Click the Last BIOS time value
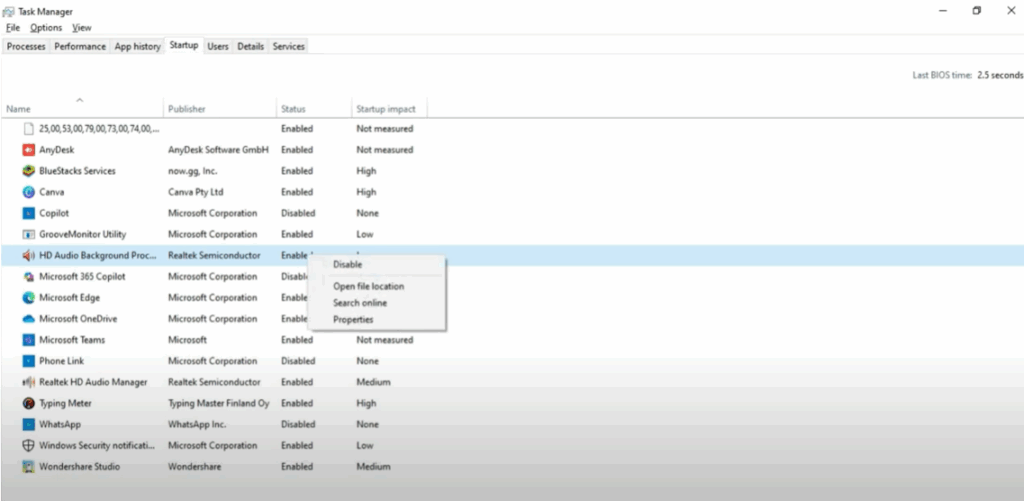Image resolution: width=1024 pixels, height=501 pixels. point(1000,75)
